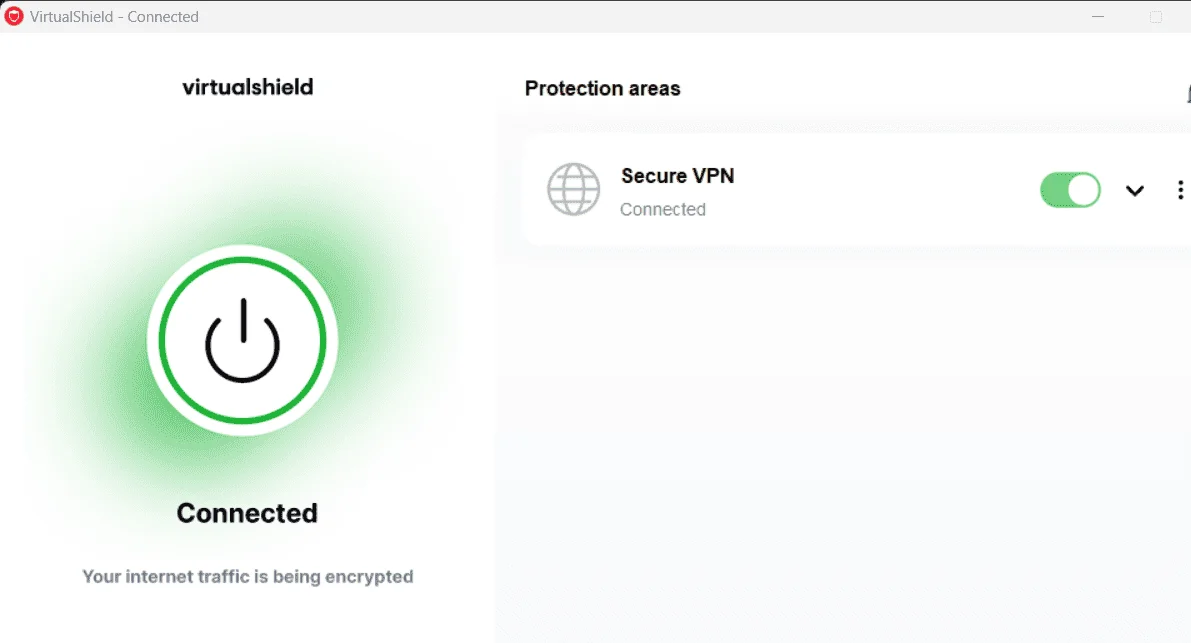1191x643 pixels.
Task: Select the Protection areas heading
Action: click(602, 88)
